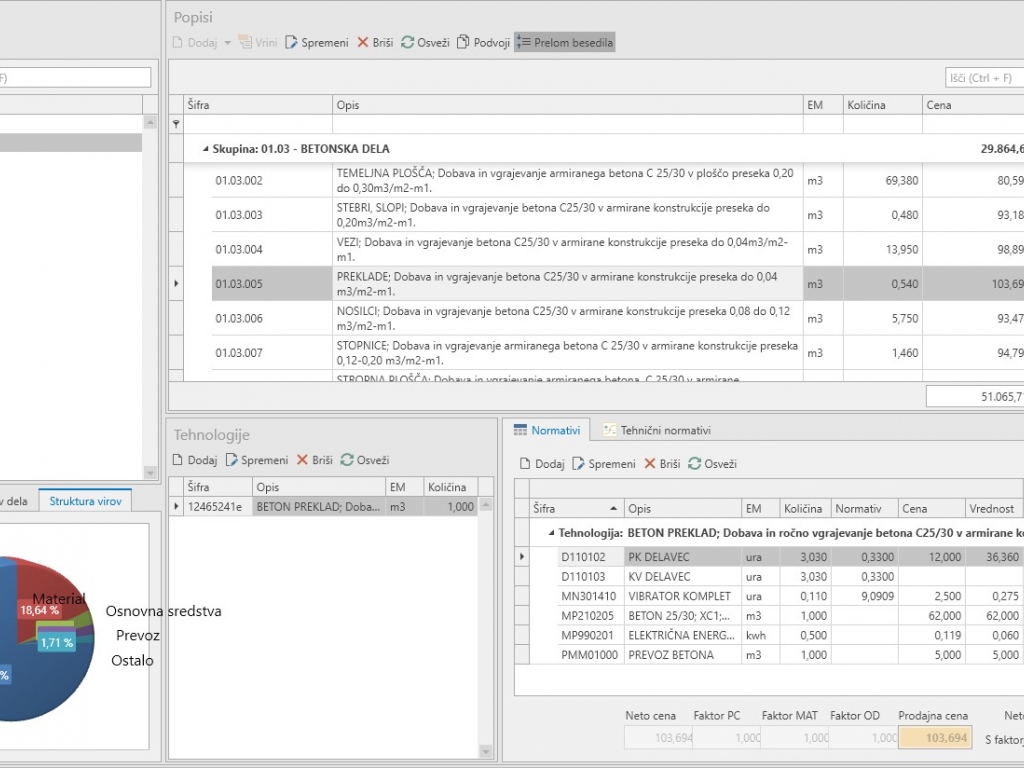
Task: Click the Spremeni edit icon in Popisi toolbar
Action: tap(292, 43)
